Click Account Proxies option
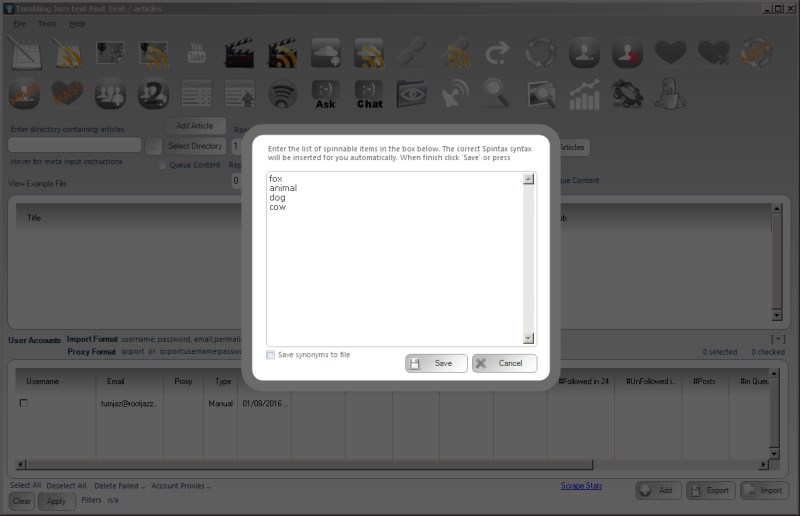800x516 pixels. click(x=181, y=486)
